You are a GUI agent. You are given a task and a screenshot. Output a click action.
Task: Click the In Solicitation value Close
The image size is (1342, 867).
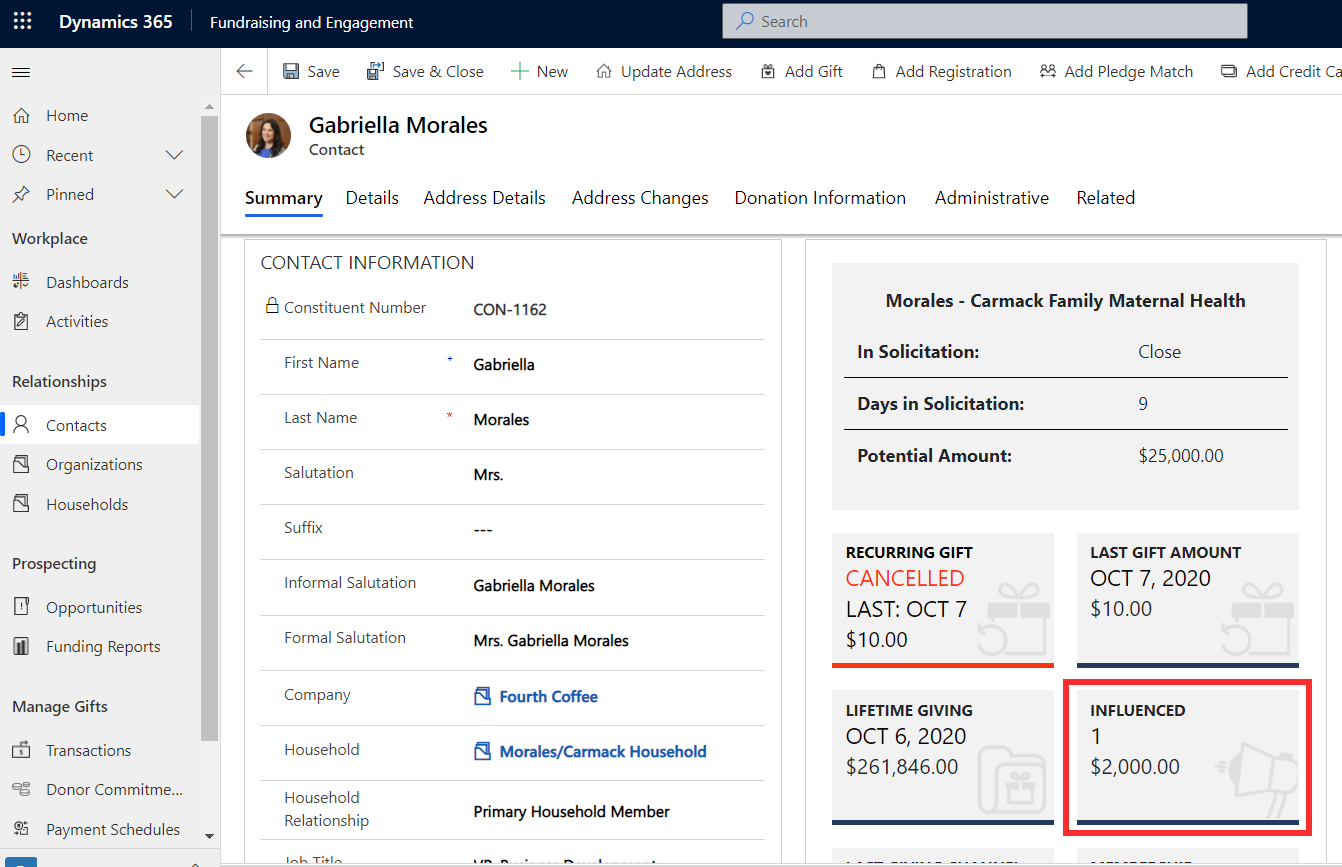coord(1160,352)
